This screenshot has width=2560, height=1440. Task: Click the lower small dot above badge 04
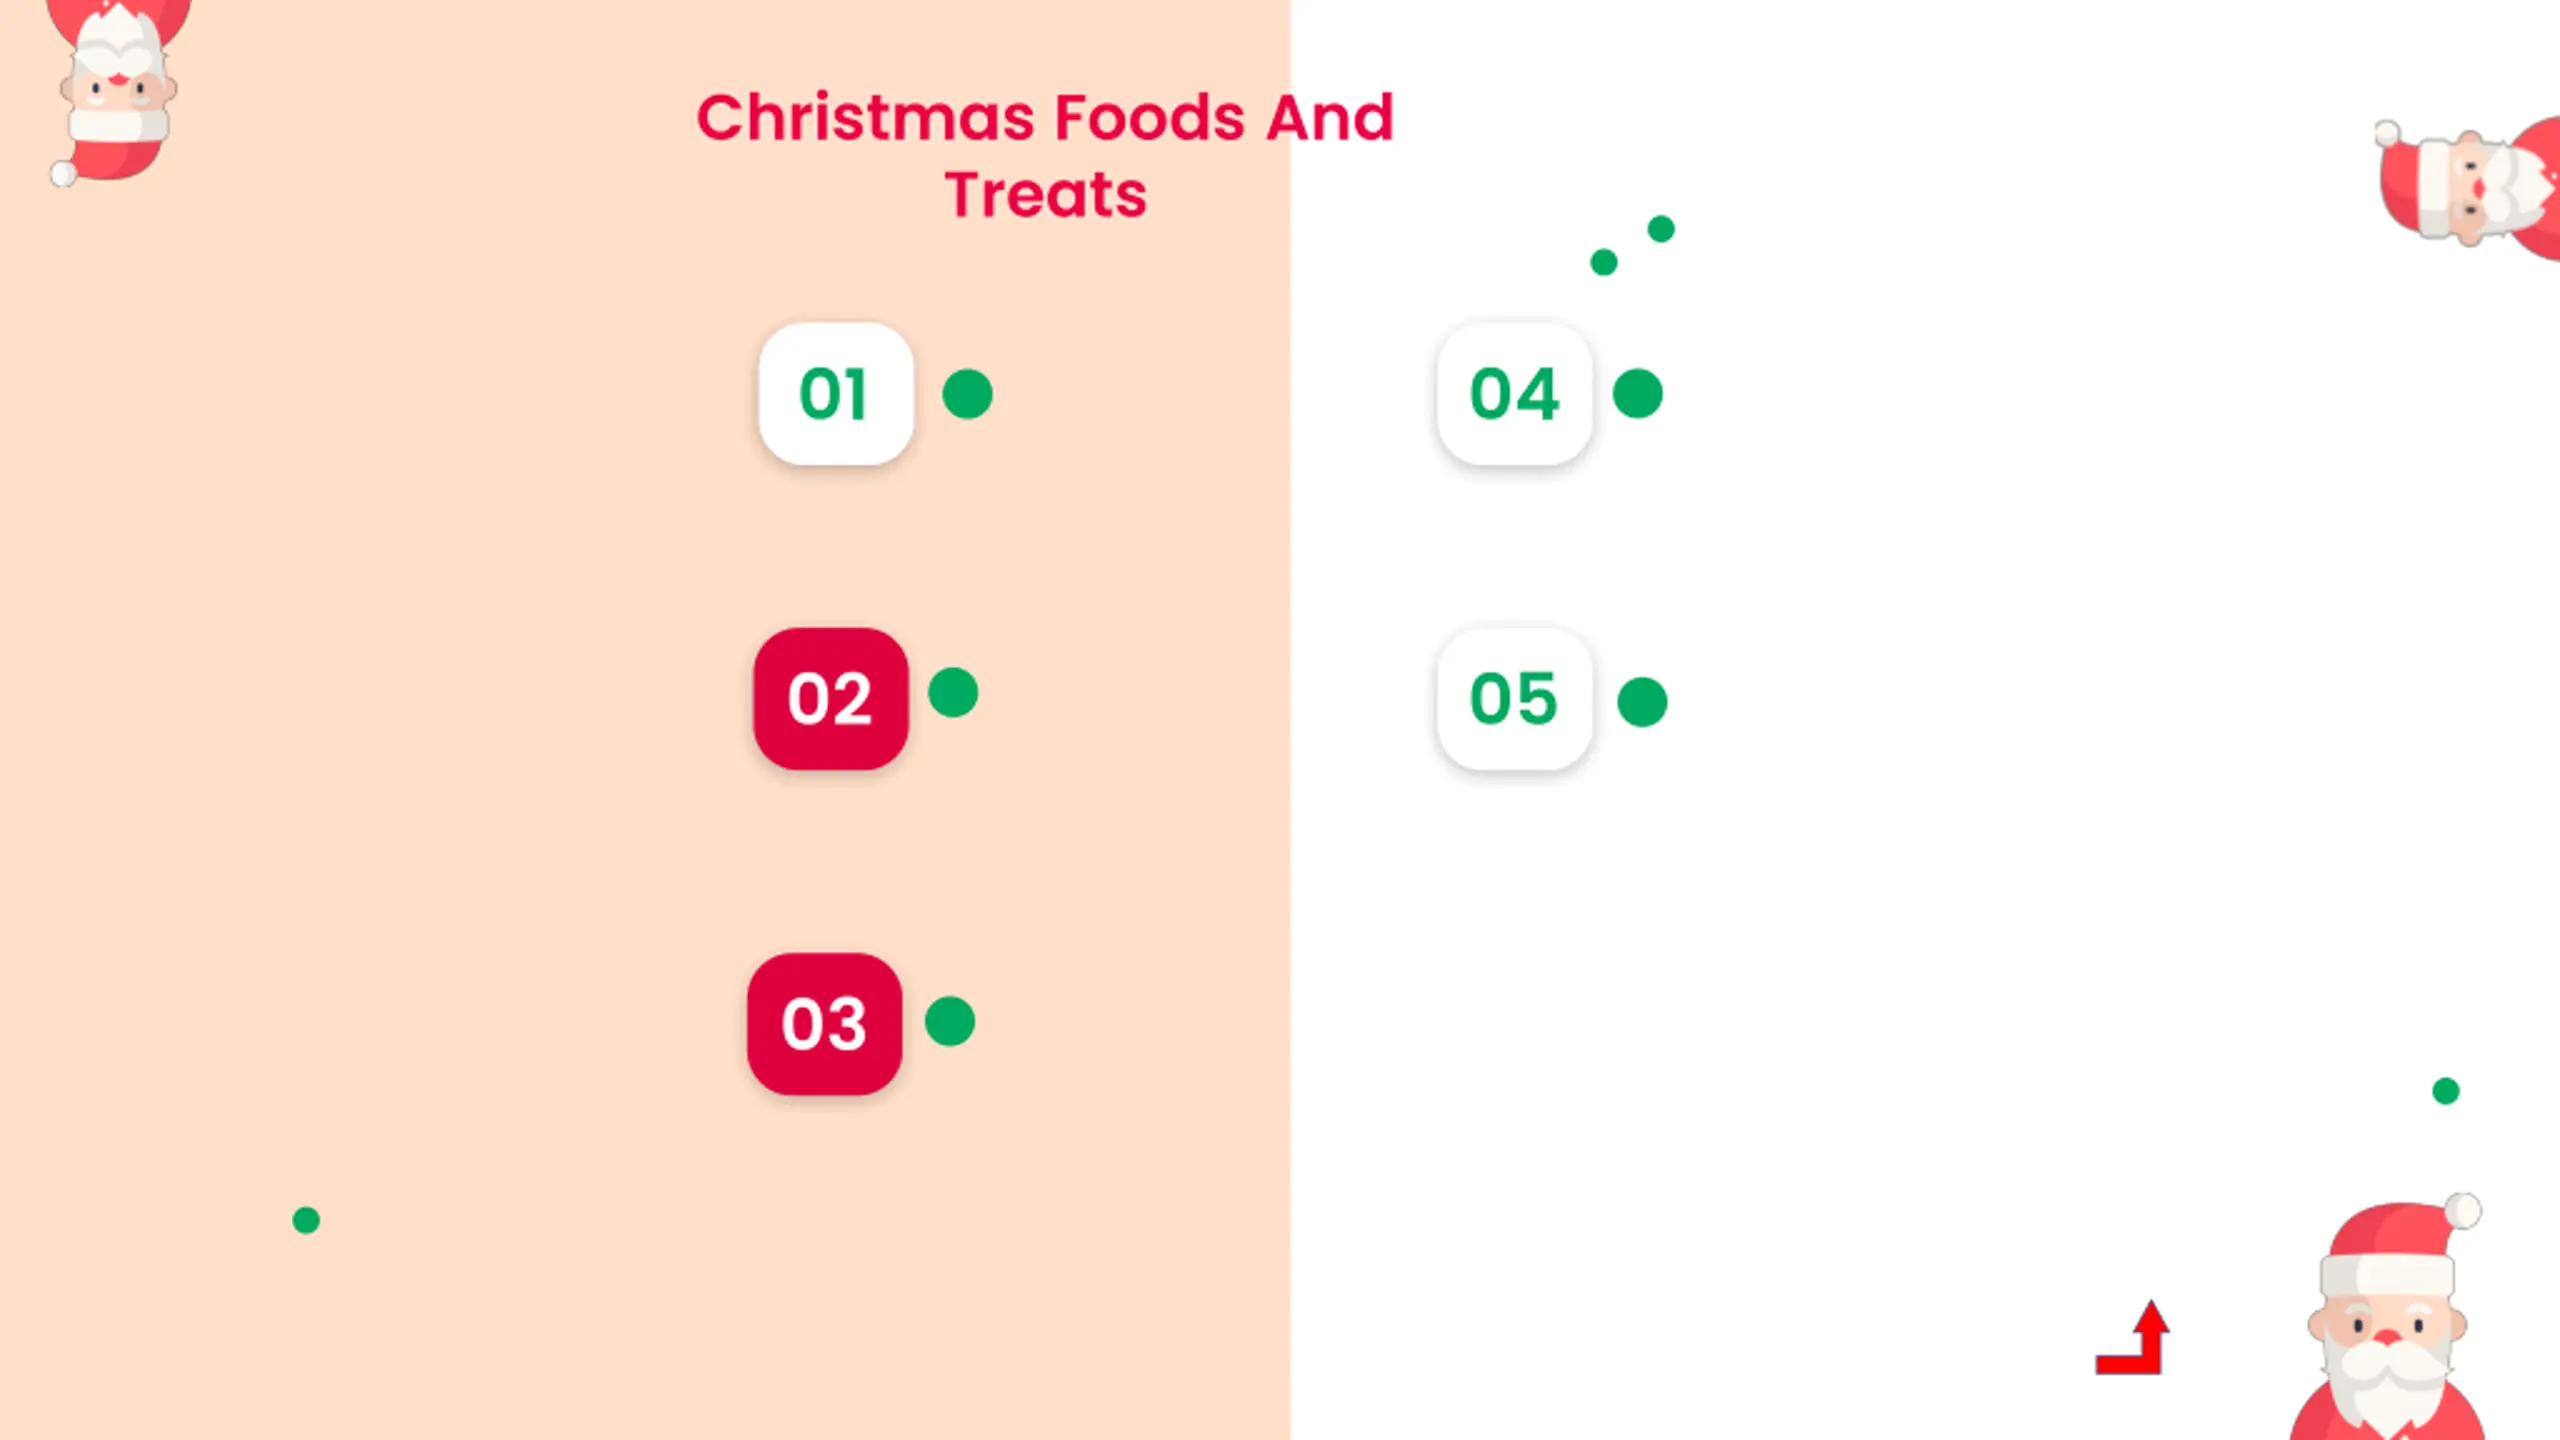click(x=1604, y=262)
